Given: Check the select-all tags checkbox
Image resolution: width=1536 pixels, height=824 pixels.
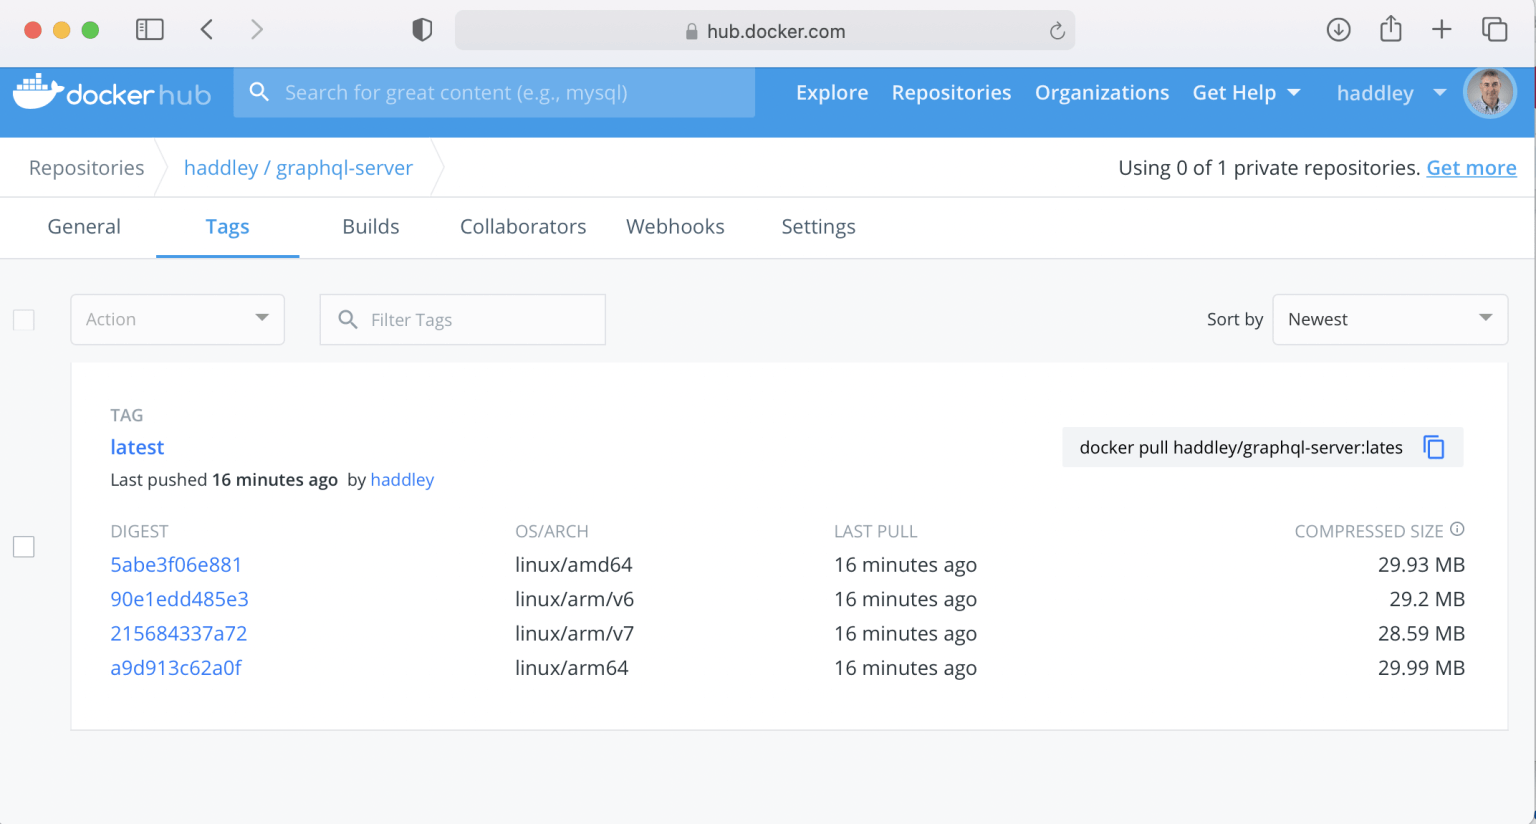Looking at the screenshot, I should coord(24,320).
